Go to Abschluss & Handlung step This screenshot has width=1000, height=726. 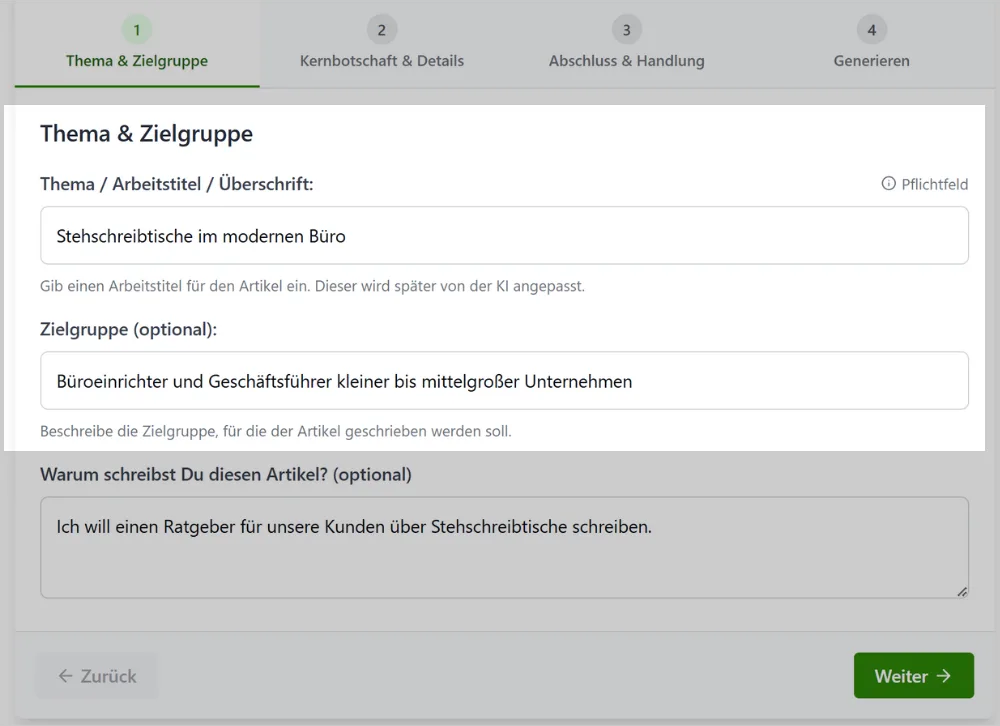(x=626, y=44)
